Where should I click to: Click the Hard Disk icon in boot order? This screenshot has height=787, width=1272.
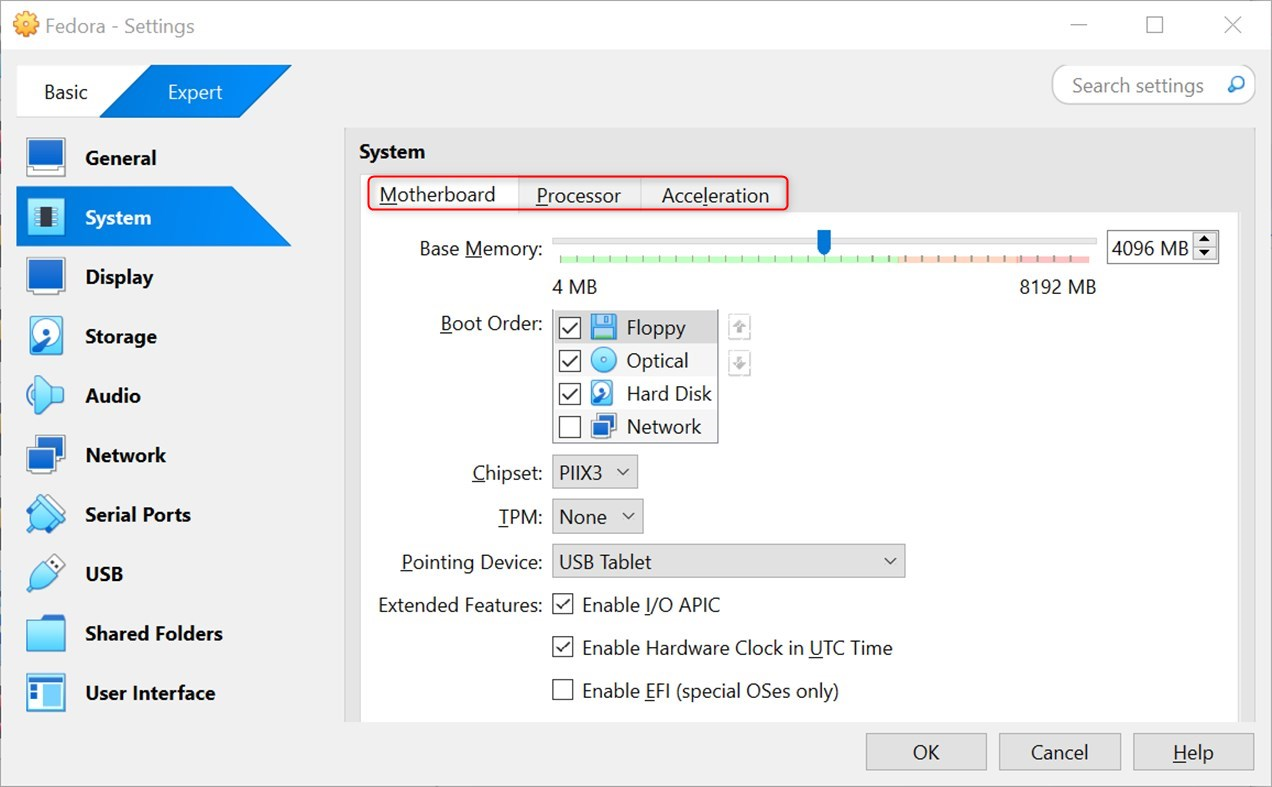tap(603, 393)
